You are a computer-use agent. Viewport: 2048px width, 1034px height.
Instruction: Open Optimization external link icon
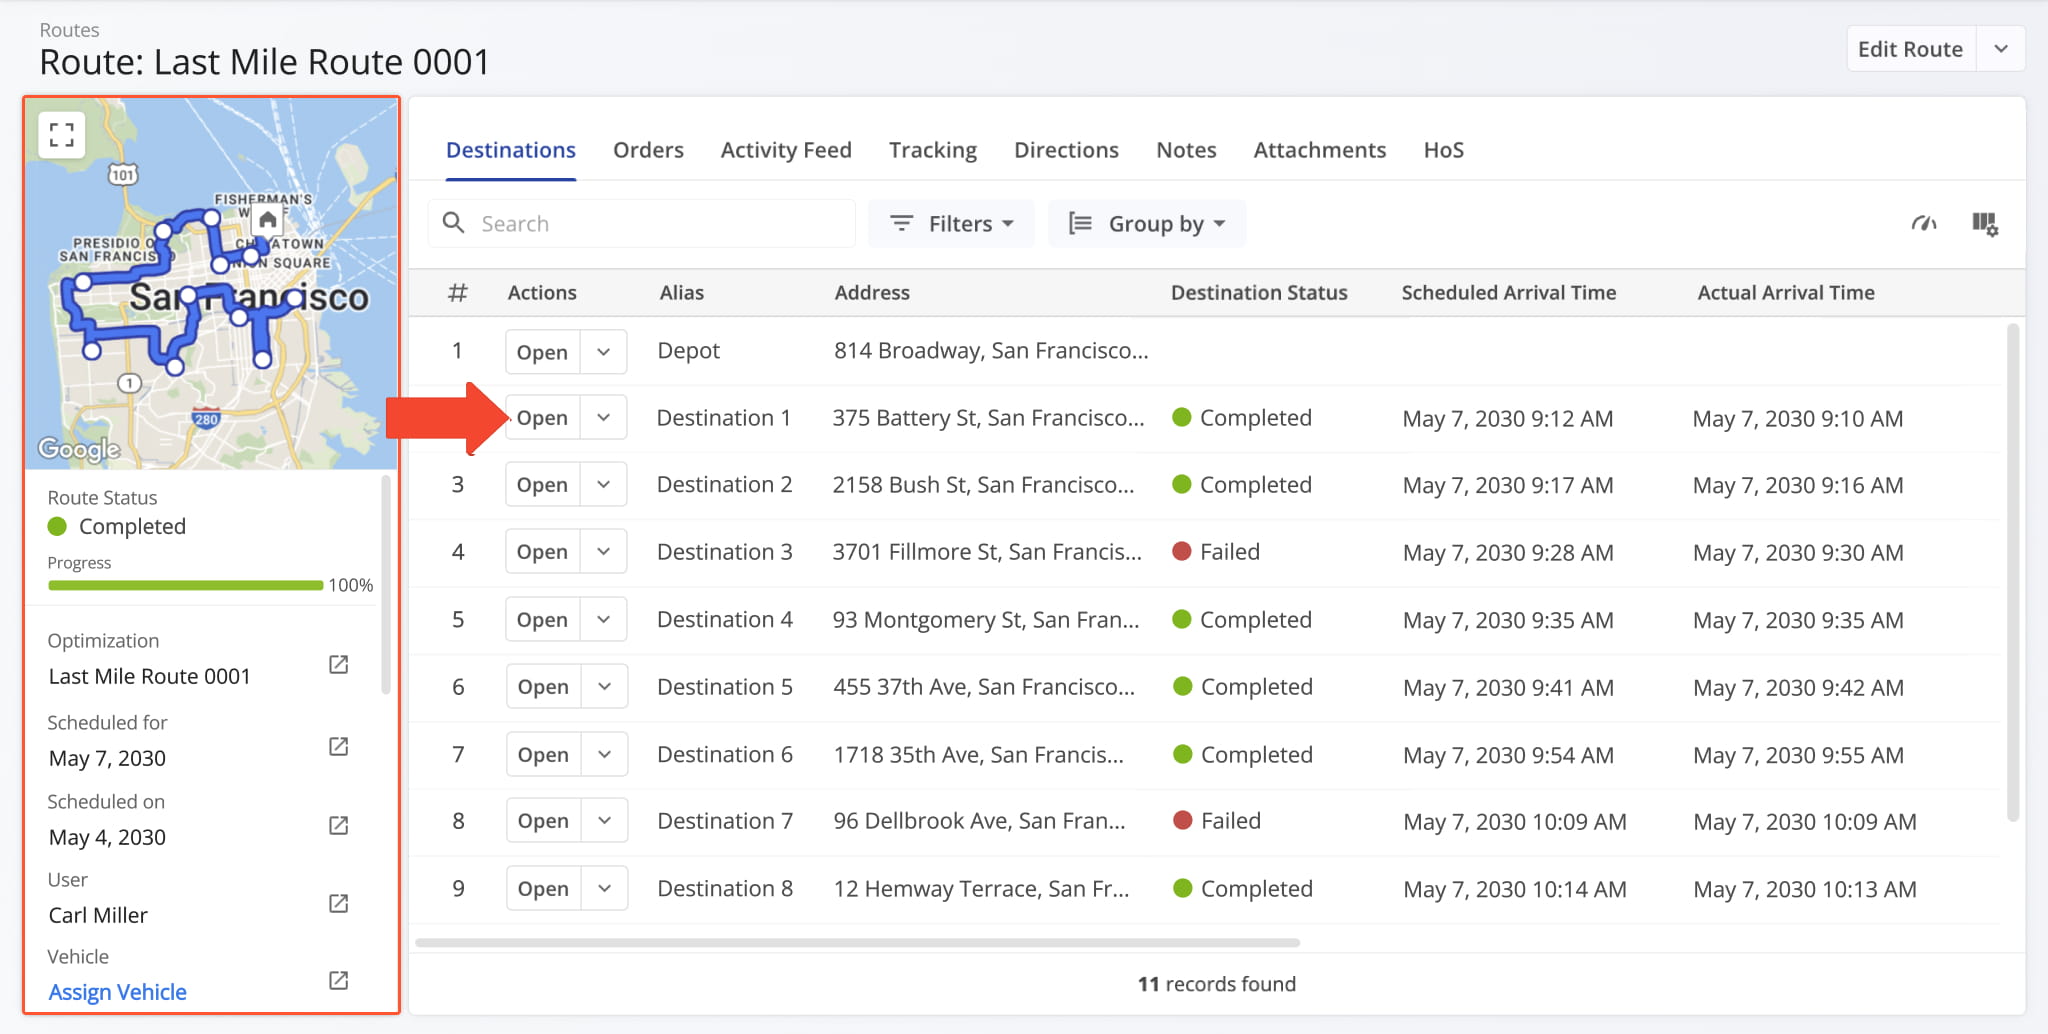[339, 665]
